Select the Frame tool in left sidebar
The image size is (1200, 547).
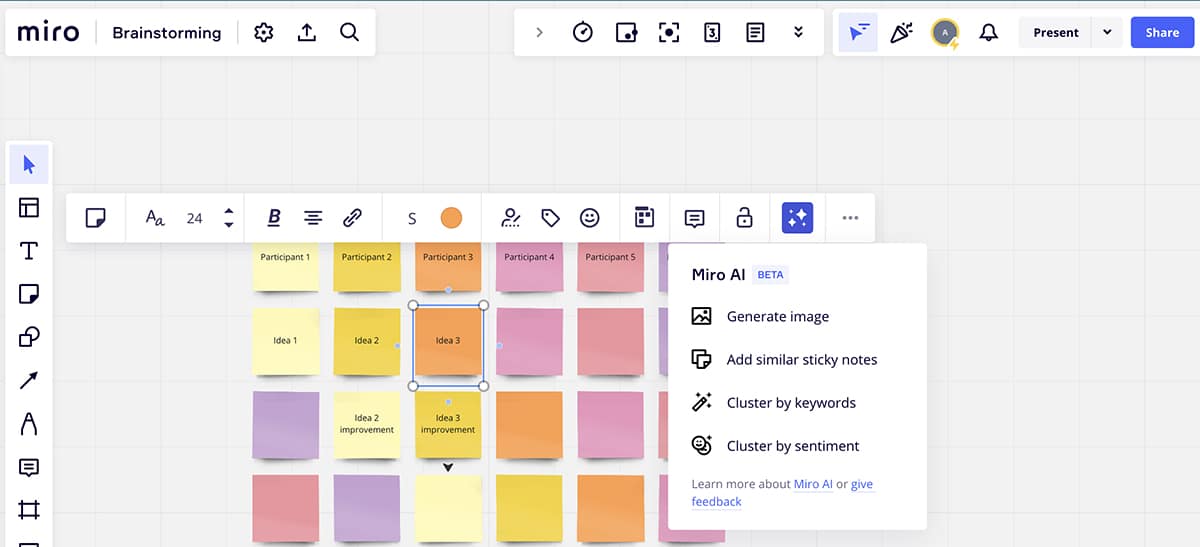pyautogui.click(x=29, y=510)
